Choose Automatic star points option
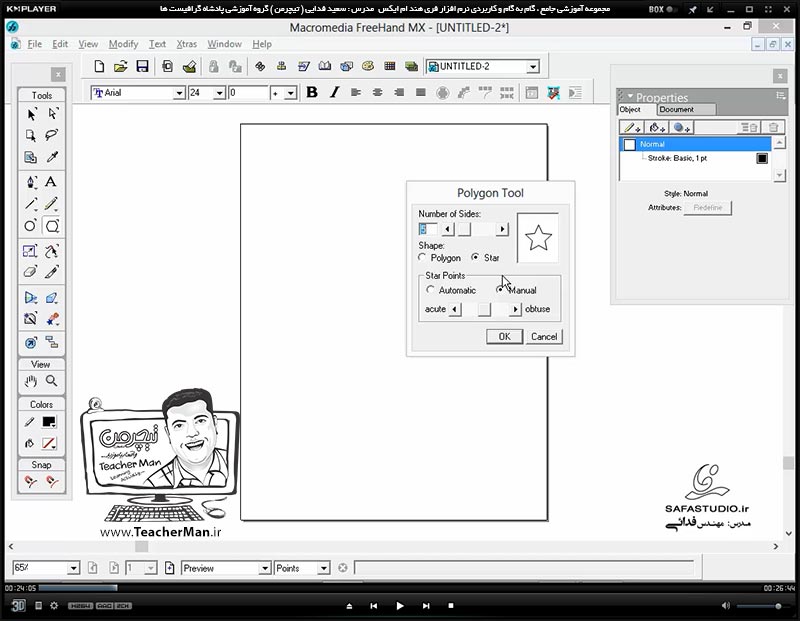The image size is (800, 621). coord(430,289)
